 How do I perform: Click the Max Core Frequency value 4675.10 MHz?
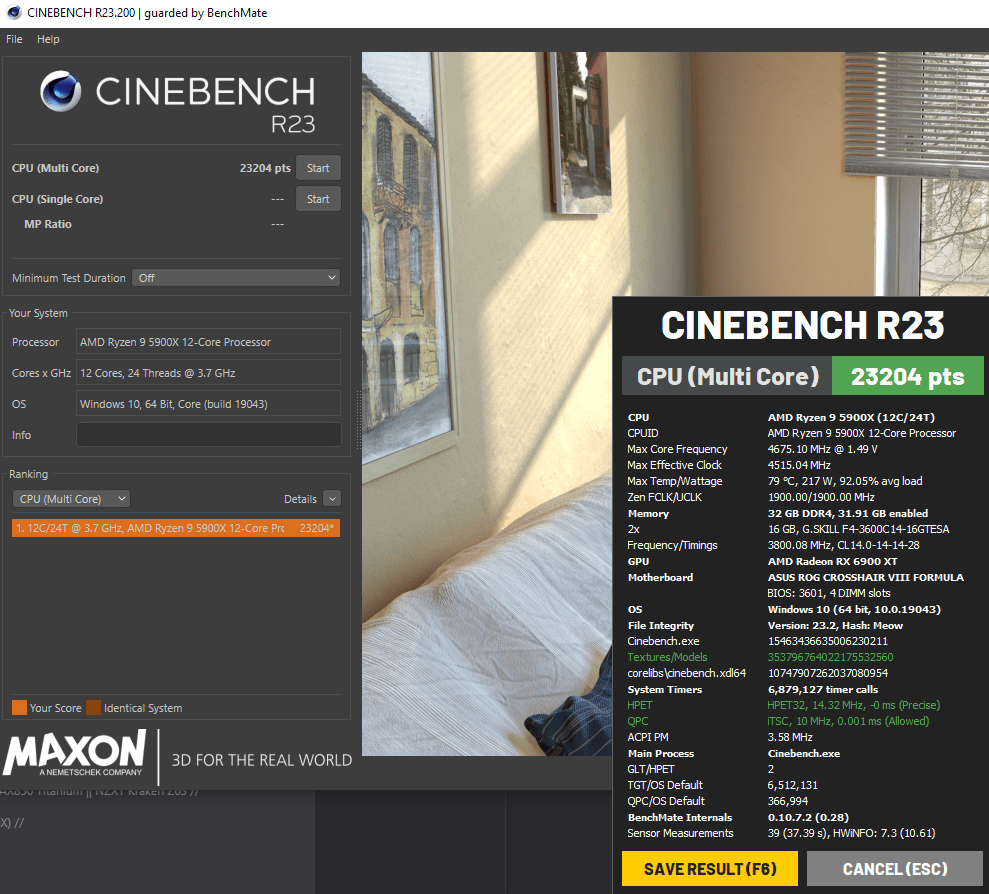click(x=823, y=449)
